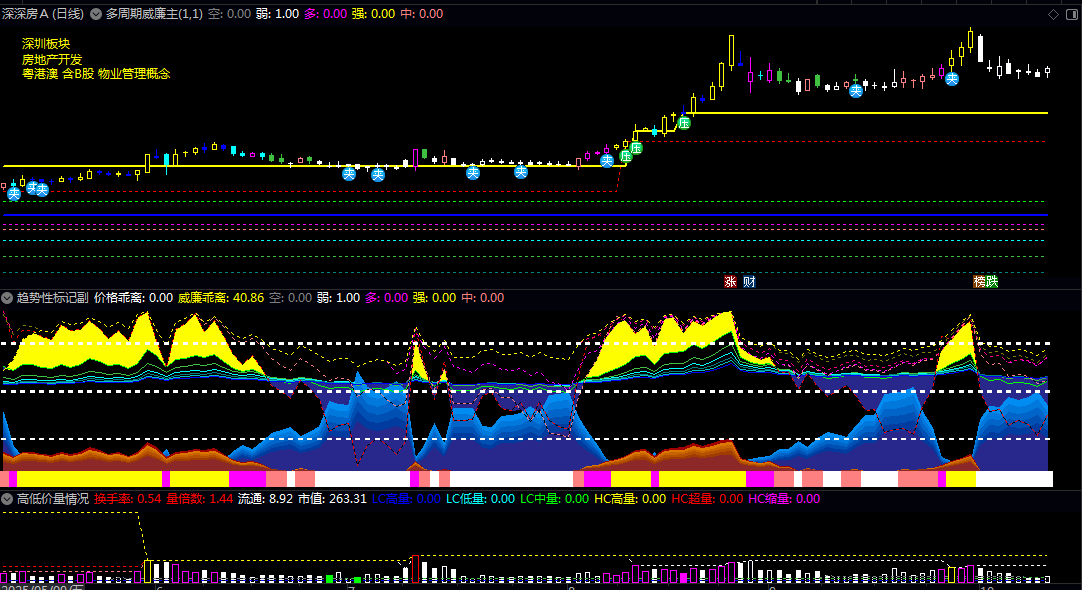This screenshot has width=1082, height=590.
Task: Click the red 涨 event marker
Action: click(x=730, y=282)
